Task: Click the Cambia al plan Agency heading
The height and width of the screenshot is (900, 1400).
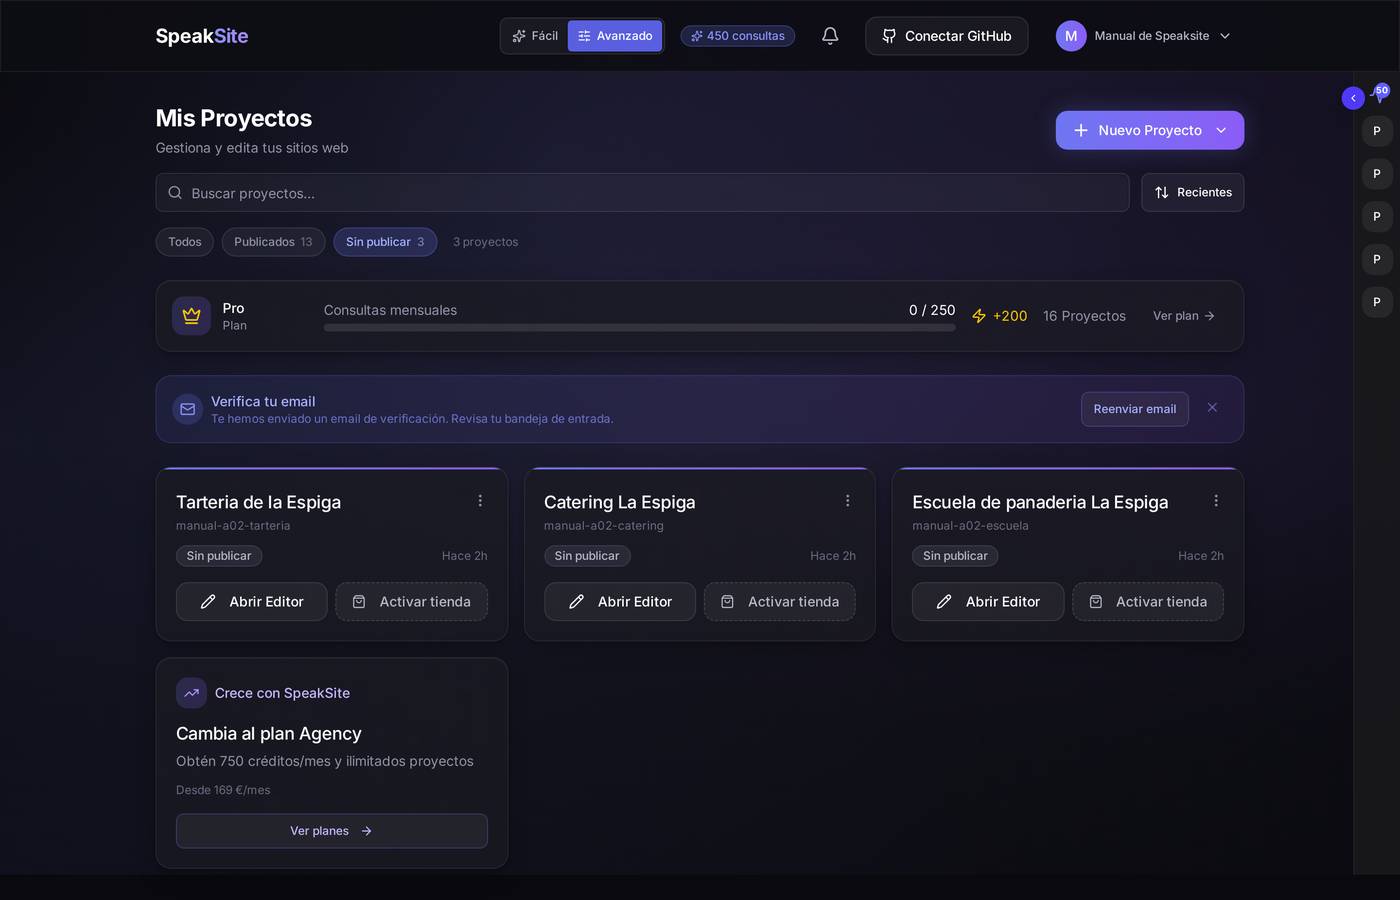Action: [x=269, y=734]
